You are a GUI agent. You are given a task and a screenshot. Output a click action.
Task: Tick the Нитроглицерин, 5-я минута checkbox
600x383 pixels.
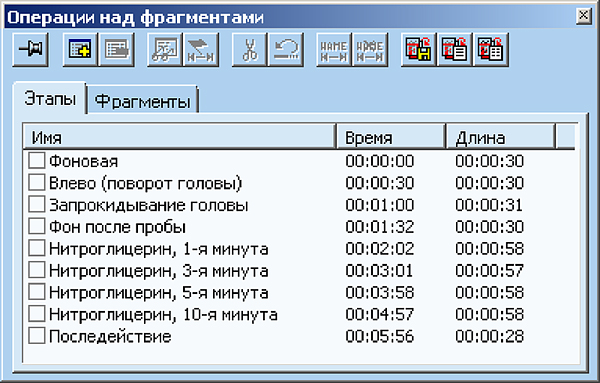pos(36,292)
